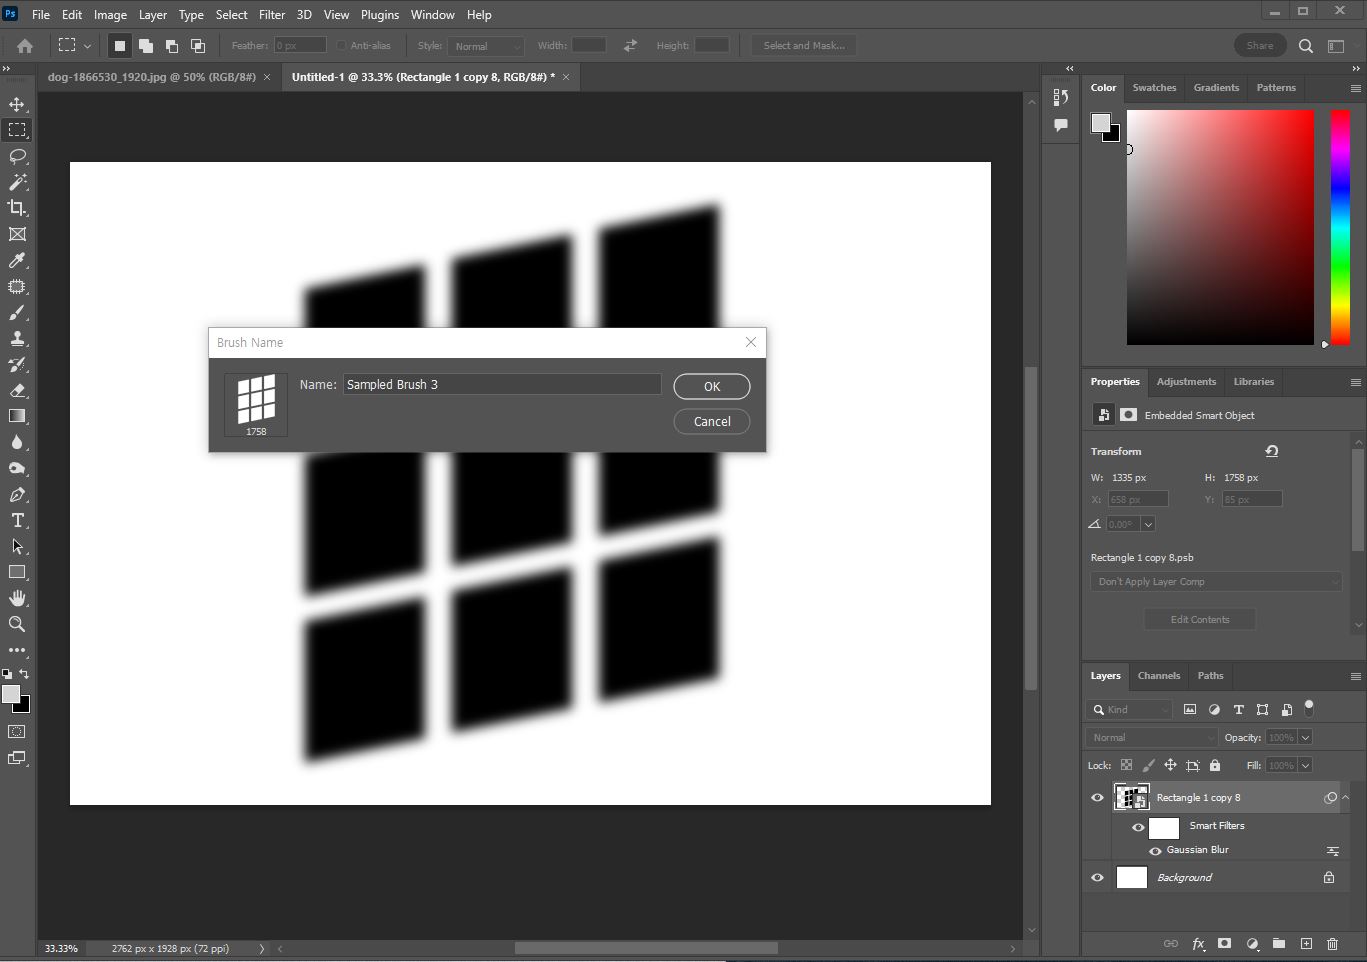Add a layer style with fx icon
1367x962 pixels.
point(1198,943)
